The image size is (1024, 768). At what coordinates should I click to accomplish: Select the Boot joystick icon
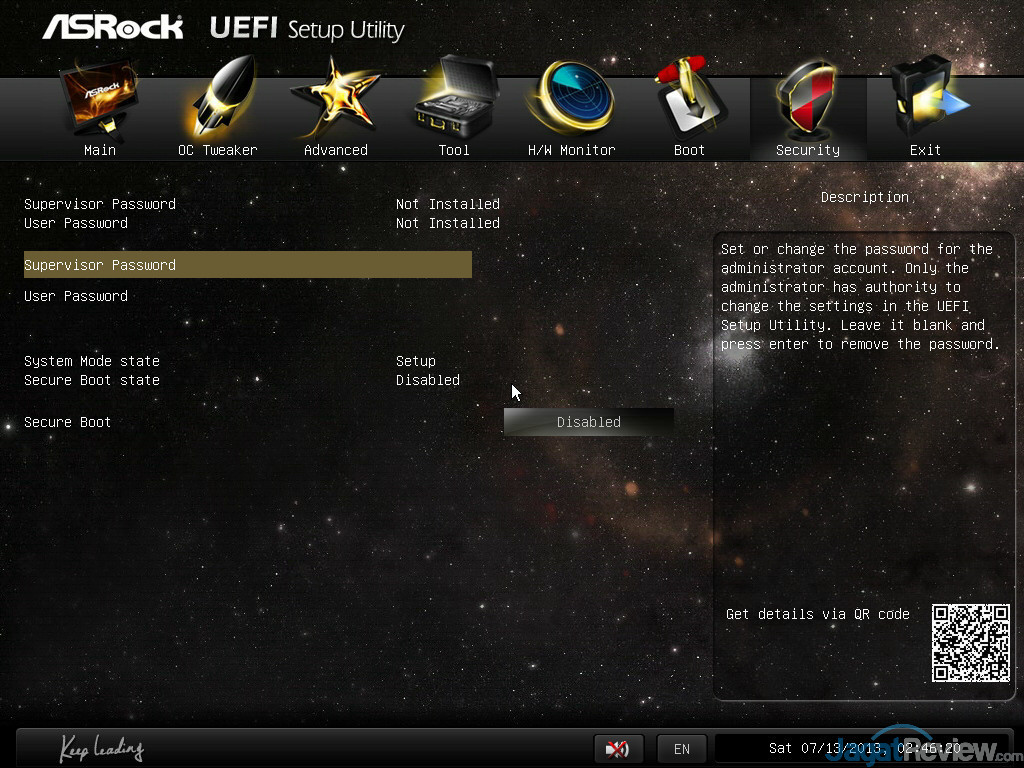tap(689, 100)
